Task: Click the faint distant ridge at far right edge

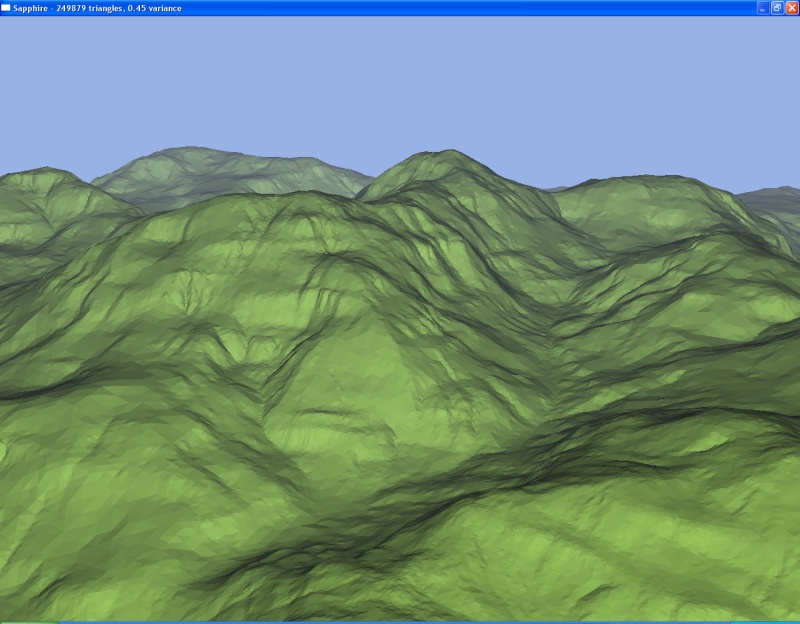Action: 775,198
